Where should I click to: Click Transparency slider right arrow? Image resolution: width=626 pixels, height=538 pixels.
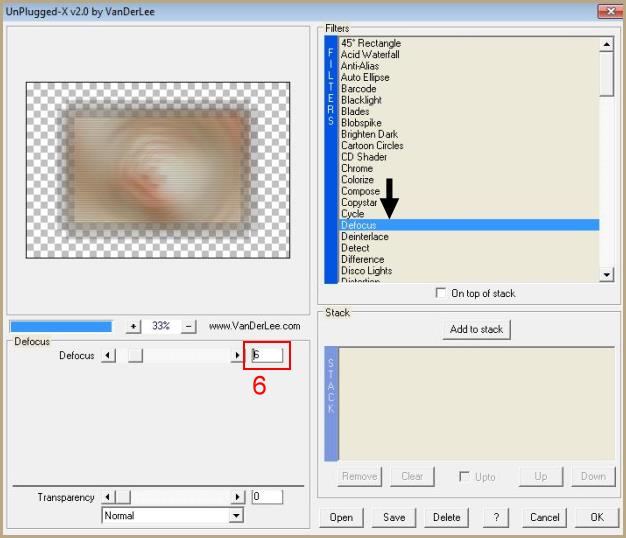pos(238,497)
